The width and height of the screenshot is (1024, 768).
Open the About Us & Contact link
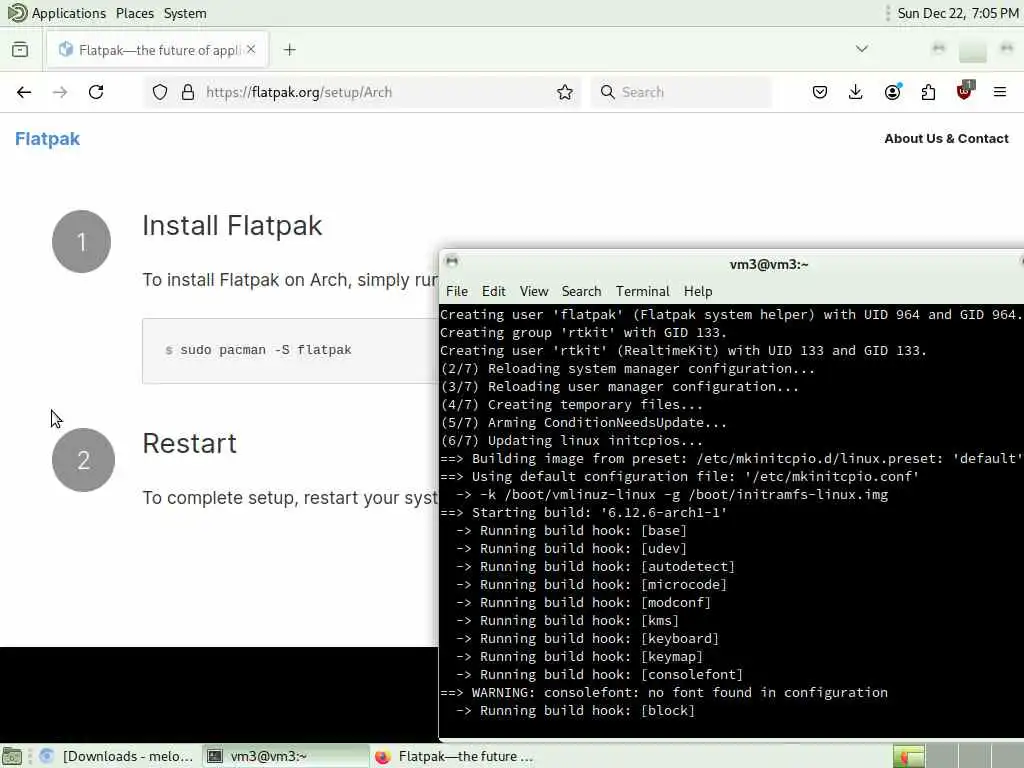click(x=946, y=138)
